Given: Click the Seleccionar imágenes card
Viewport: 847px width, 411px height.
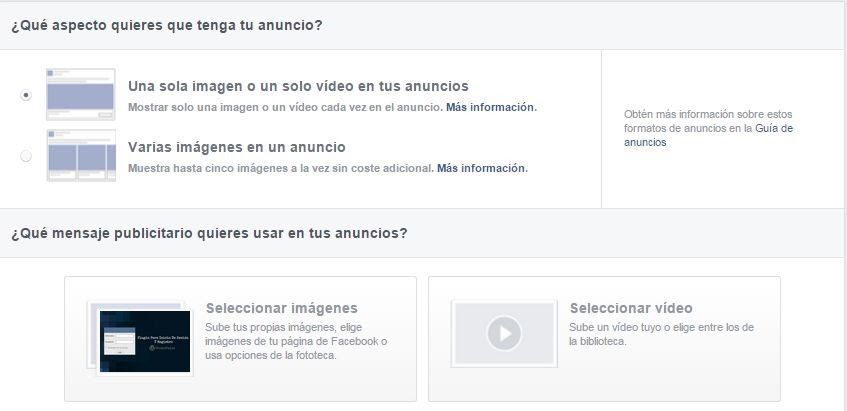Looking at the screenshot, I should [x=240, y=339].
